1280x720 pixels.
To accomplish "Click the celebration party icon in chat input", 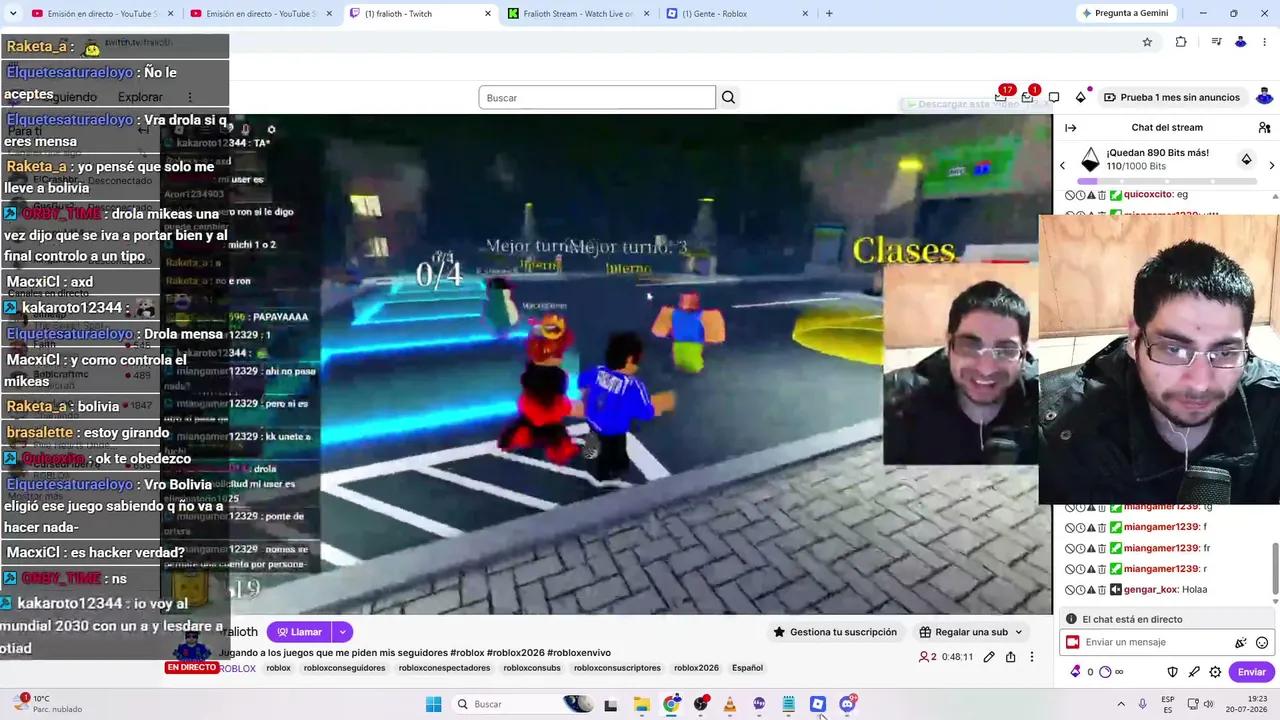I will pyautogui.click(x=1241, y=643).
